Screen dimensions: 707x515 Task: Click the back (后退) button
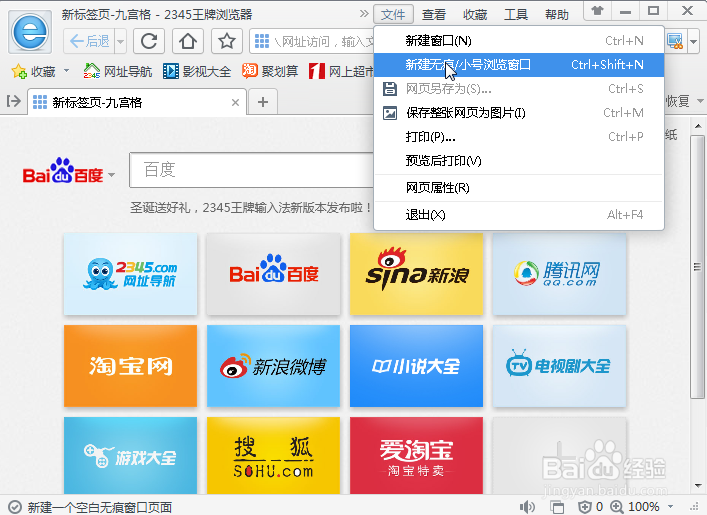point(89,41)
